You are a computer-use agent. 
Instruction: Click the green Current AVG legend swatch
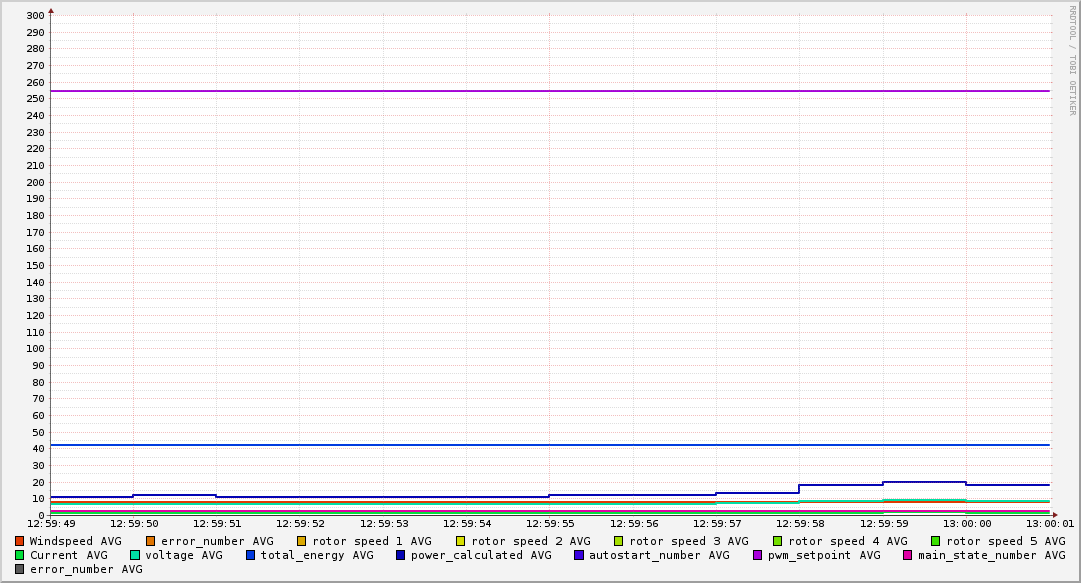tap(20, 555)
